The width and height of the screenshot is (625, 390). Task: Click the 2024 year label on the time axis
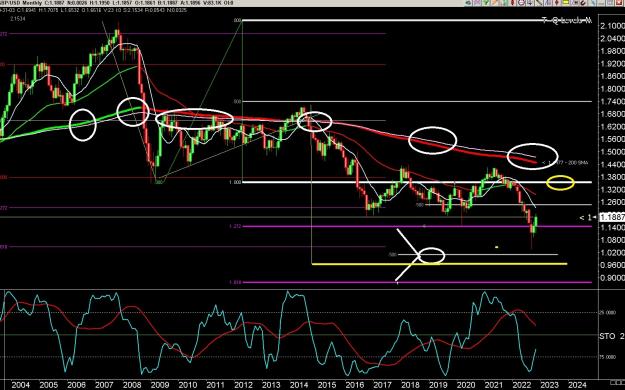(577, 385)
